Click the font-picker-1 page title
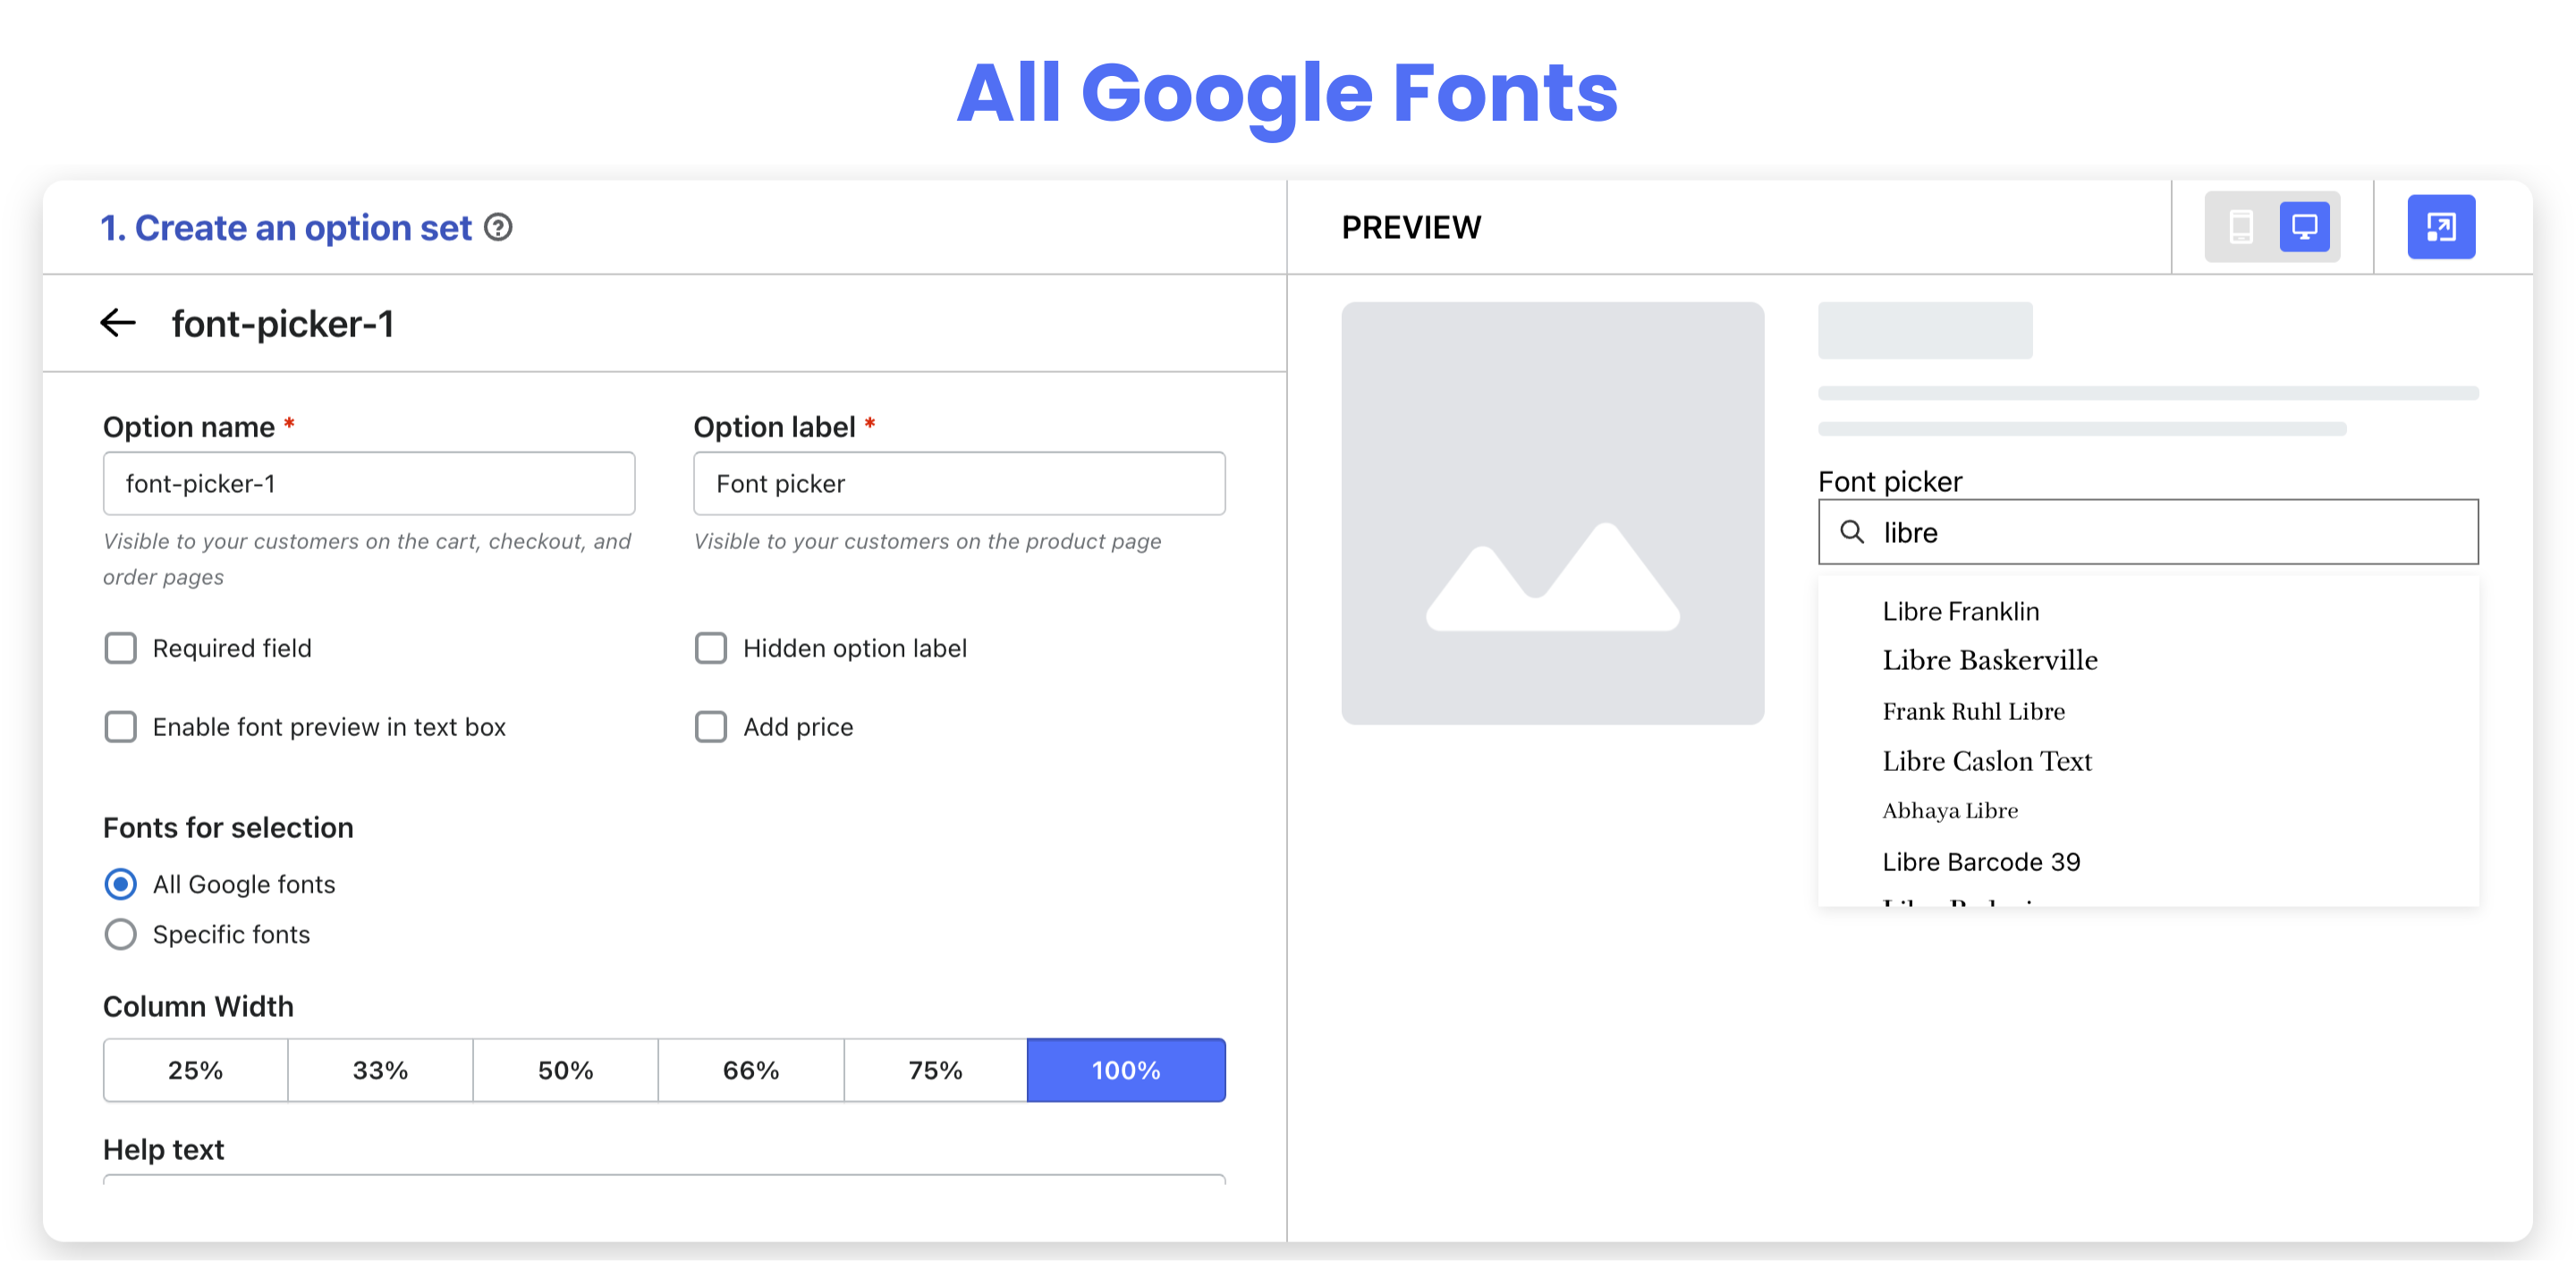This screenshot has height=1261, width=2576. coord(283,324)
